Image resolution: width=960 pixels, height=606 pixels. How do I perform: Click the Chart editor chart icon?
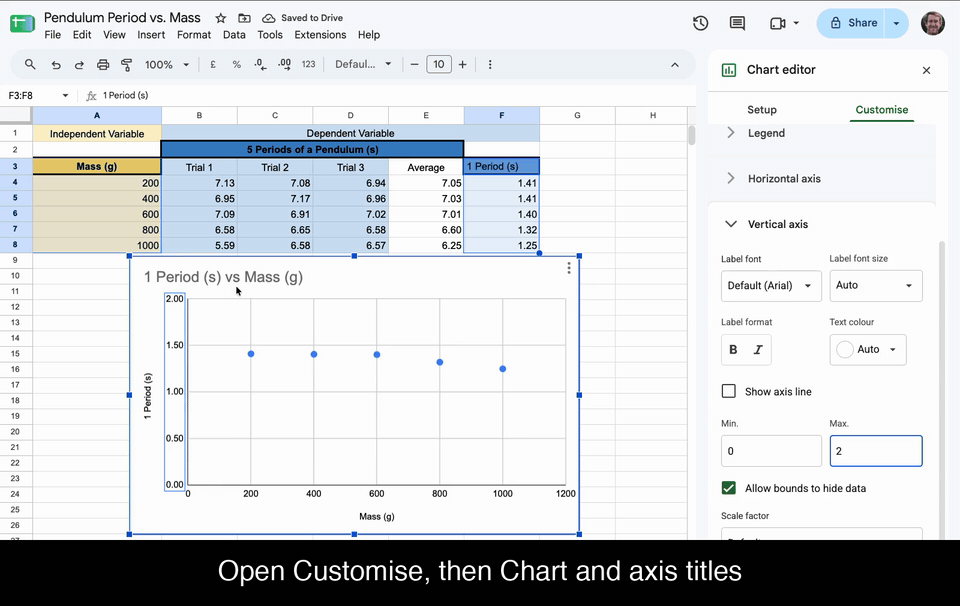pyautogui.click(x=729, y=70)
